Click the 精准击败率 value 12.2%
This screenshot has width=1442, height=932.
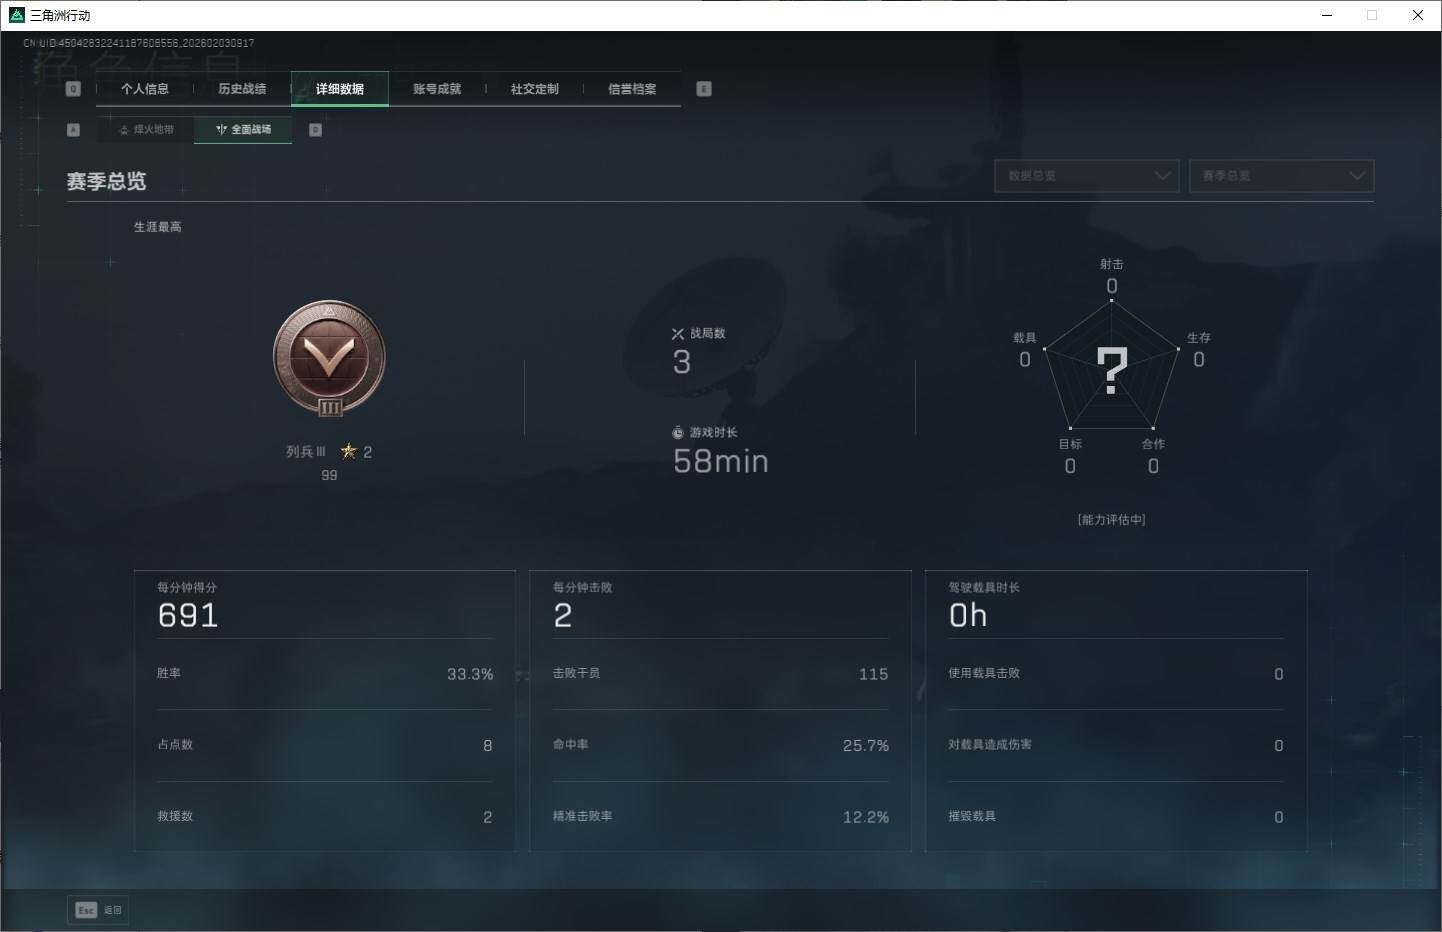click(x=866, y=817)
